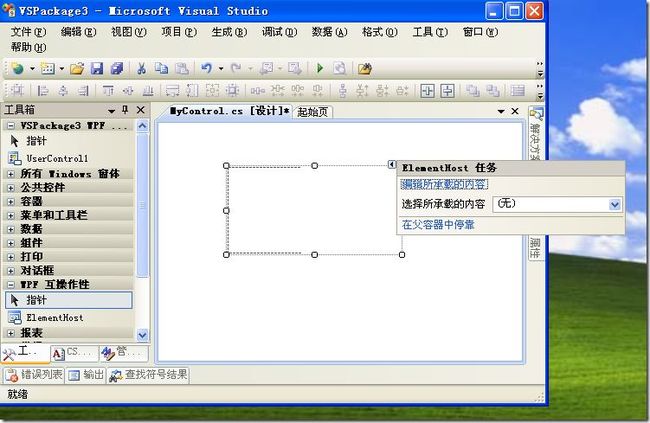Screen dimensions: 650x423
Task: Click the Align Centers layout icon
Action: pyautogui.click(x=63, y=90)
